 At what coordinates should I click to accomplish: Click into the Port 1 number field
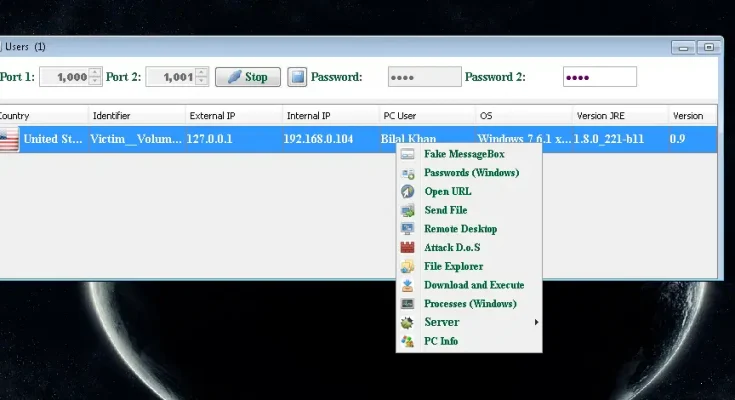click(x=63, y=77)
